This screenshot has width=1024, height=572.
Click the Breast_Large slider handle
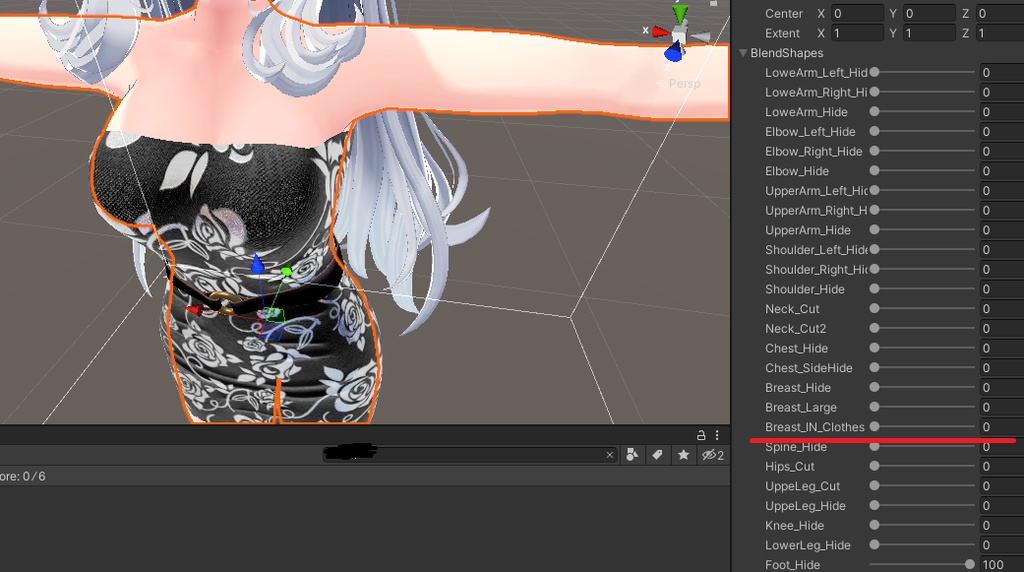[874, 407]
